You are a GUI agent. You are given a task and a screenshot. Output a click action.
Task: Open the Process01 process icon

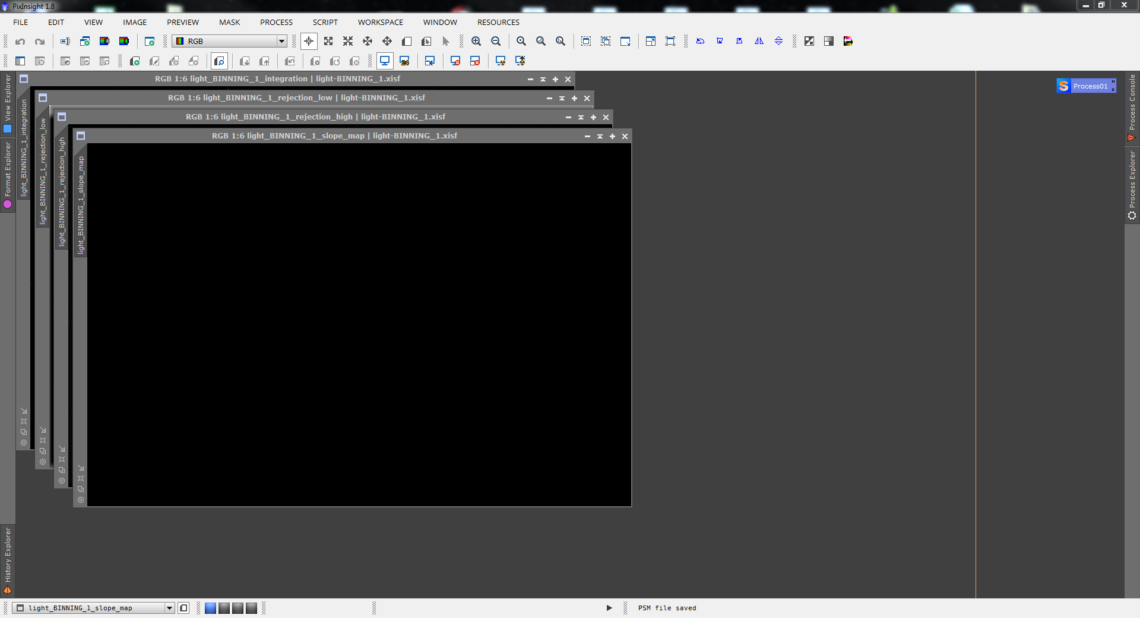1085,86
